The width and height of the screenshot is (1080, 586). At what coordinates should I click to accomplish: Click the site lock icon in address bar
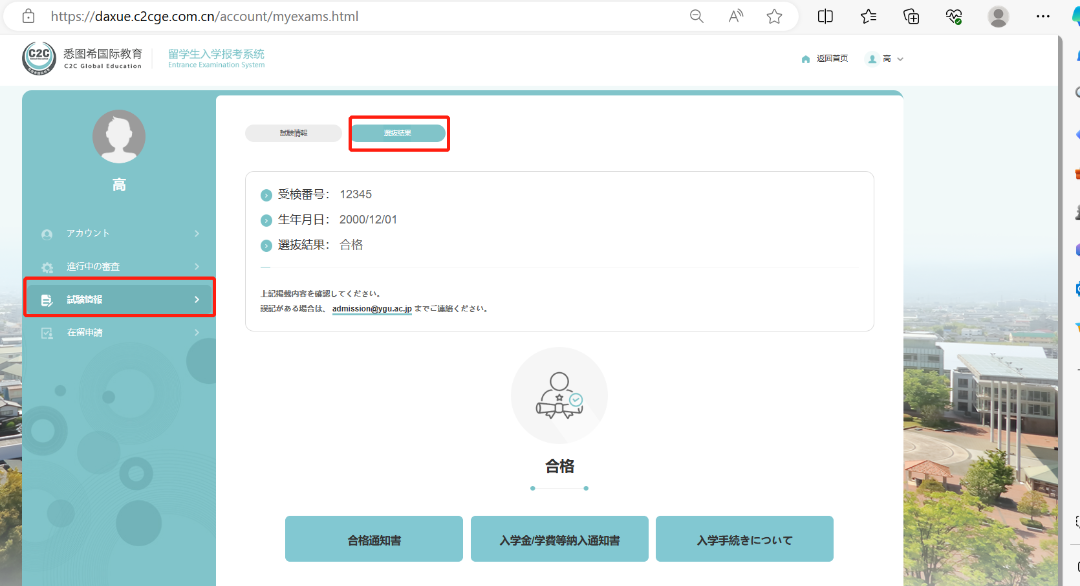click(28, 17)
